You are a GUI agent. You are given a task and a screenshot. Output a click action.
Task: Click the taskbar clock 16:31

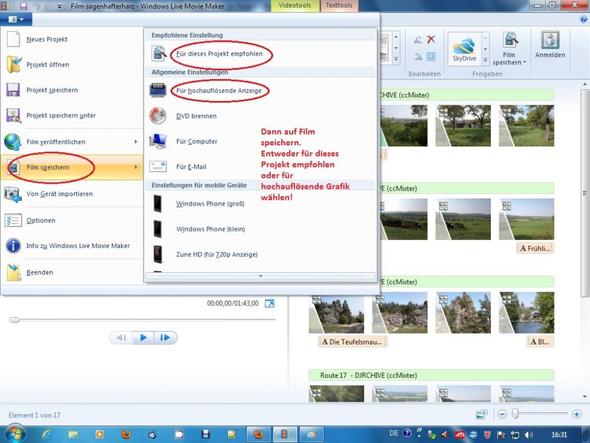click(559, 435)
